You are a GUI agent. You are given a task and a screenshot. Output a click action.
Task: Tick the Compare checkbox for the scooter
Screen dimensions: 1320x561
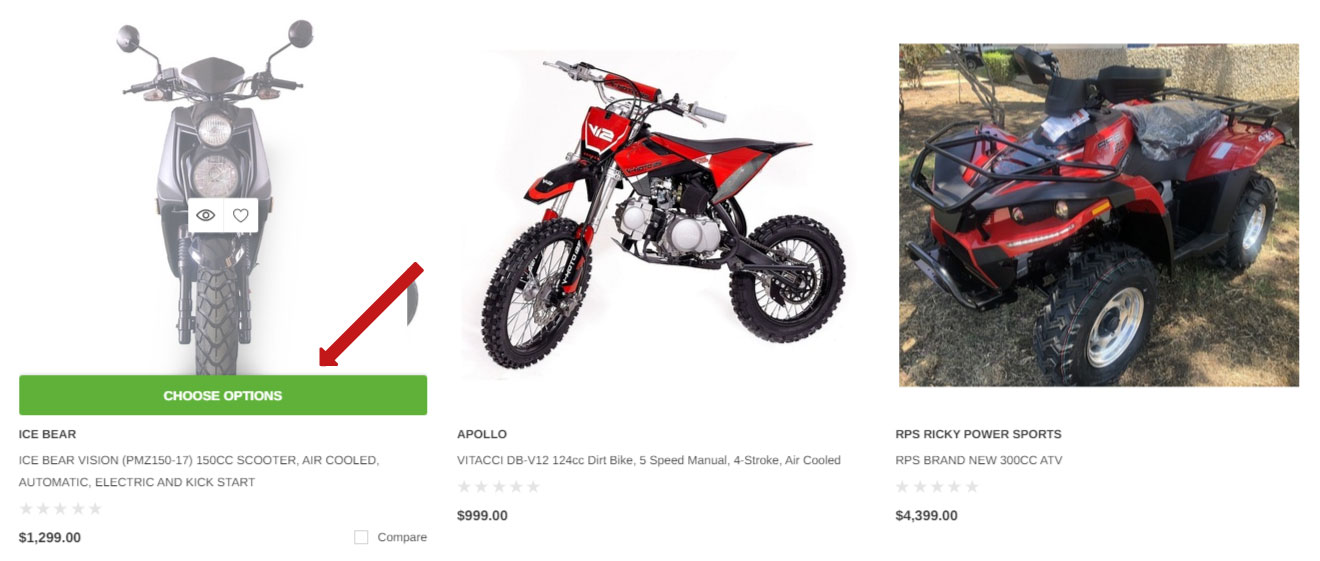[x=361, y=537]
